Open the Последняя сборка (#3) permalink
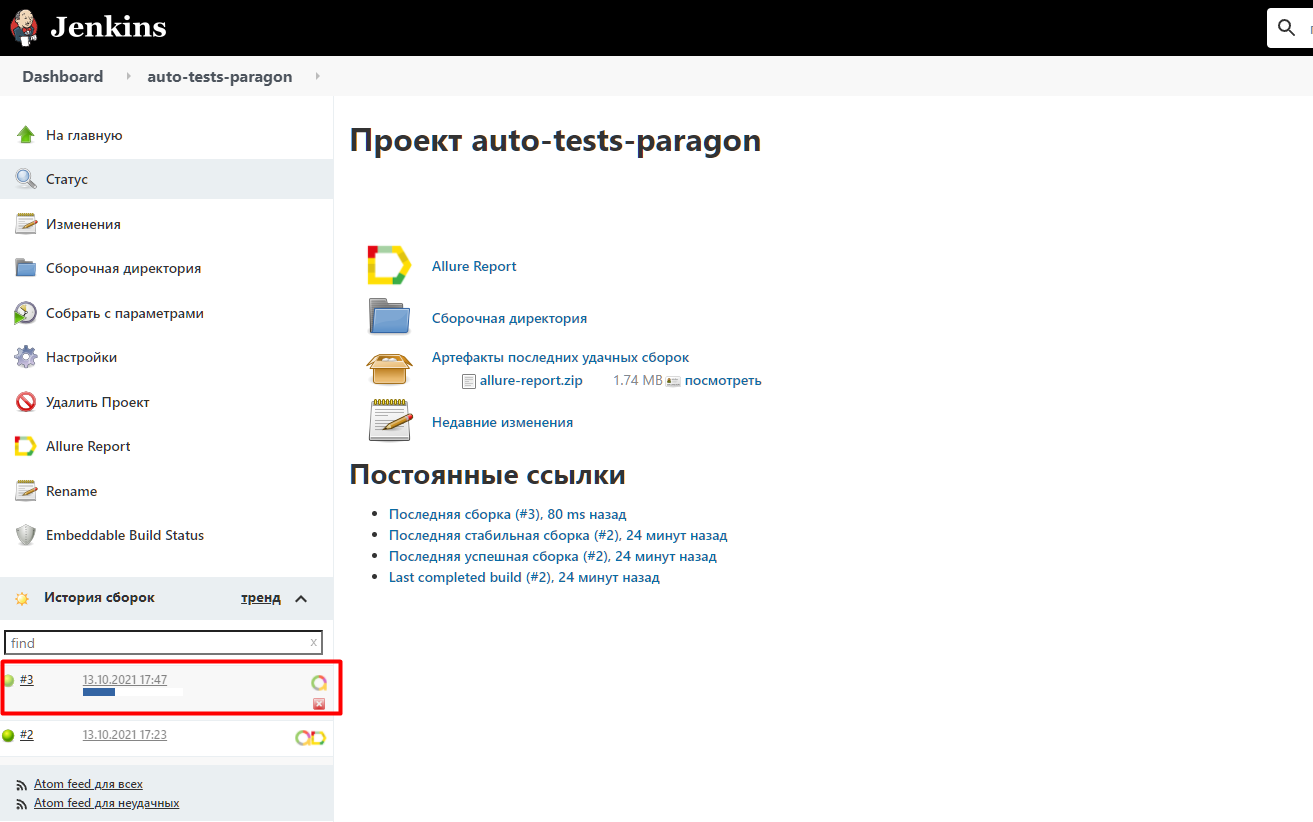This screenshot has height=822, width=1313. 508,514
